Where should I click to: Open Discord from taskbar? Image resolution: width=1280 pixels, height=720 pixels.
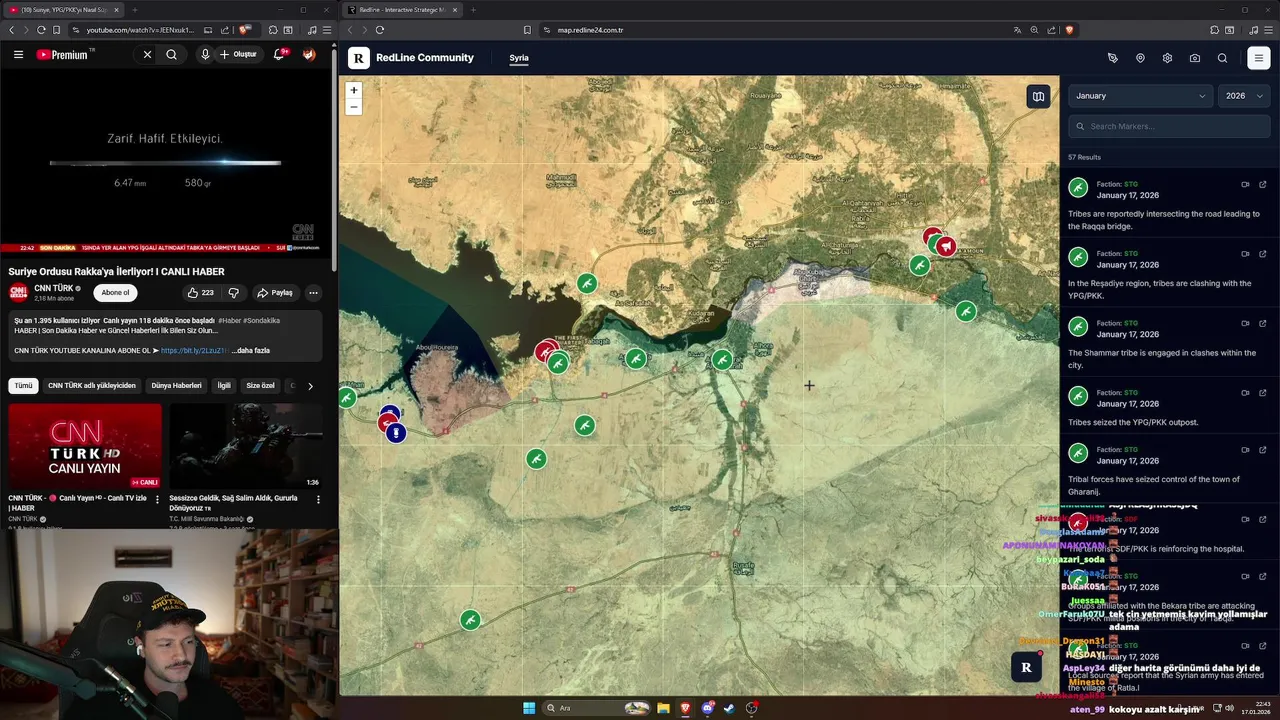pos(707,708)
